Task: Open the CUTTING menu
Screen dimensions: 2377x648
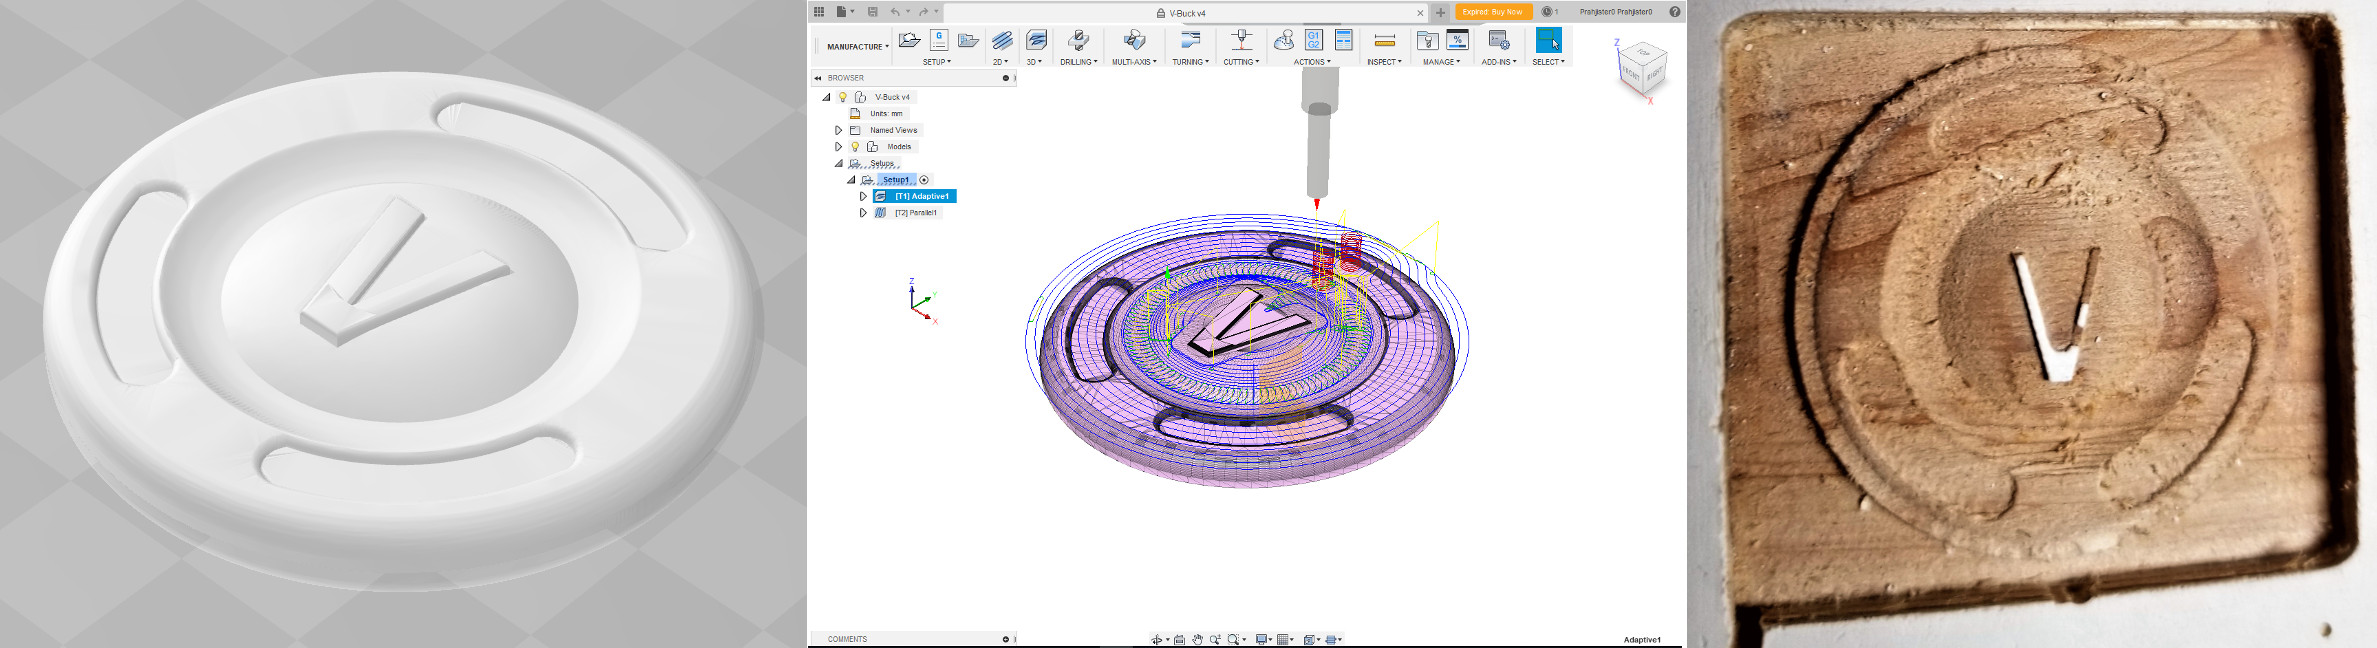Action: pos(1241,62)
